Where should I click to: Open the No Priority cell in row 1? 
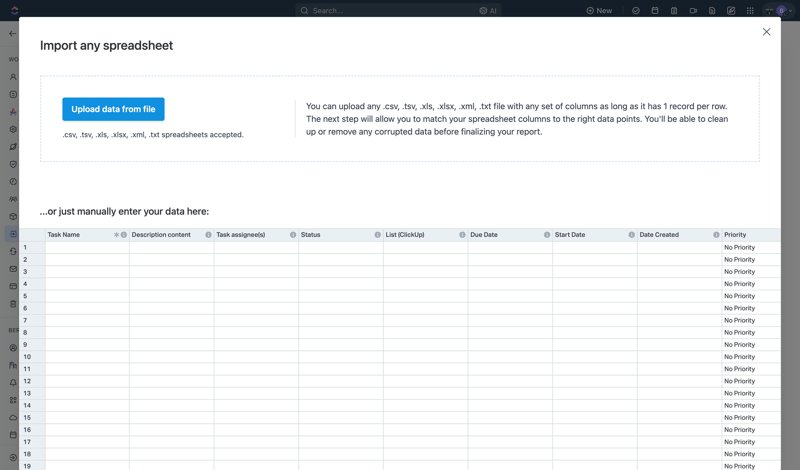pyautogui.click(x=751, y=248)
